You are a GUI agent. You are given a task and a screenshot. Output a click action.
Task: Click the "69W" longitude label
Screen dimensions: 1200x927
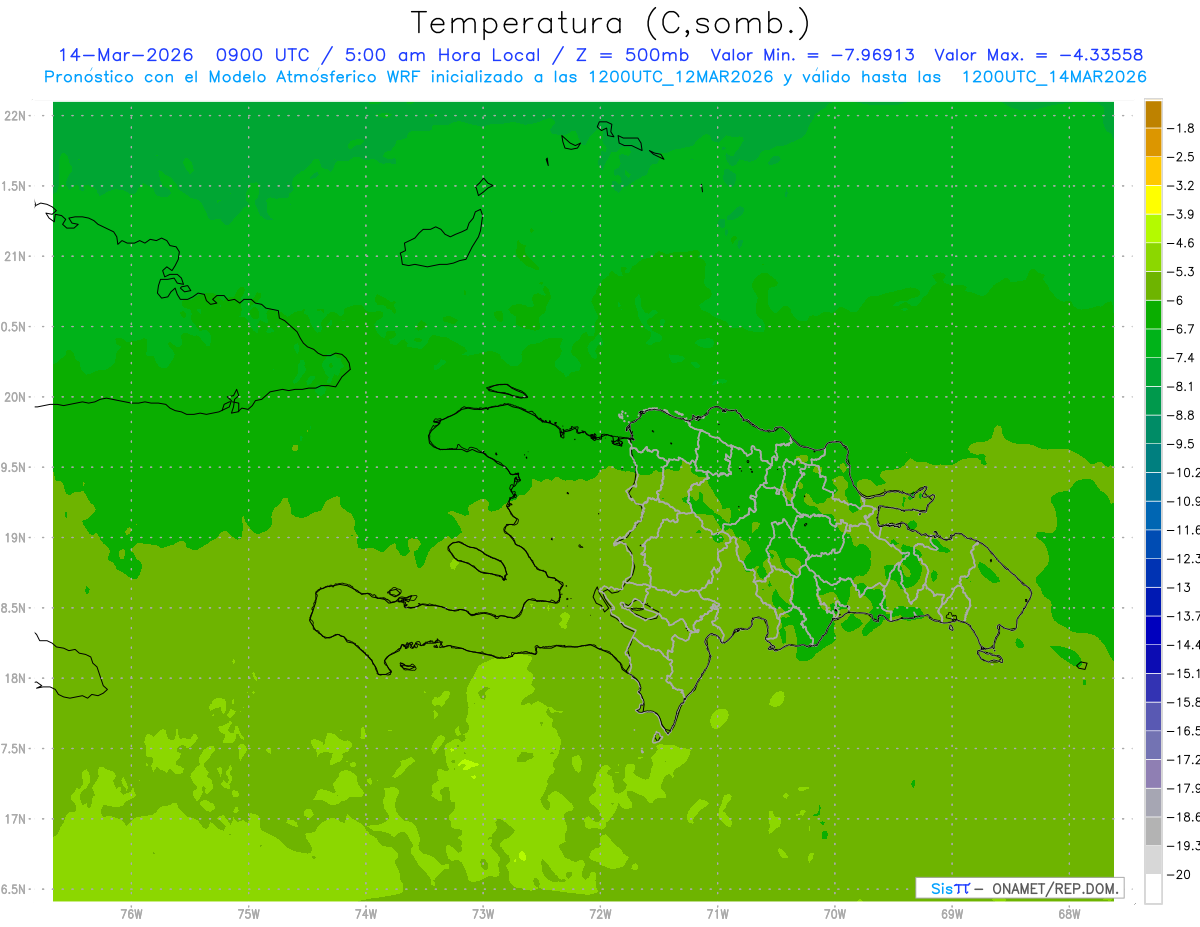tap(952, 914)
